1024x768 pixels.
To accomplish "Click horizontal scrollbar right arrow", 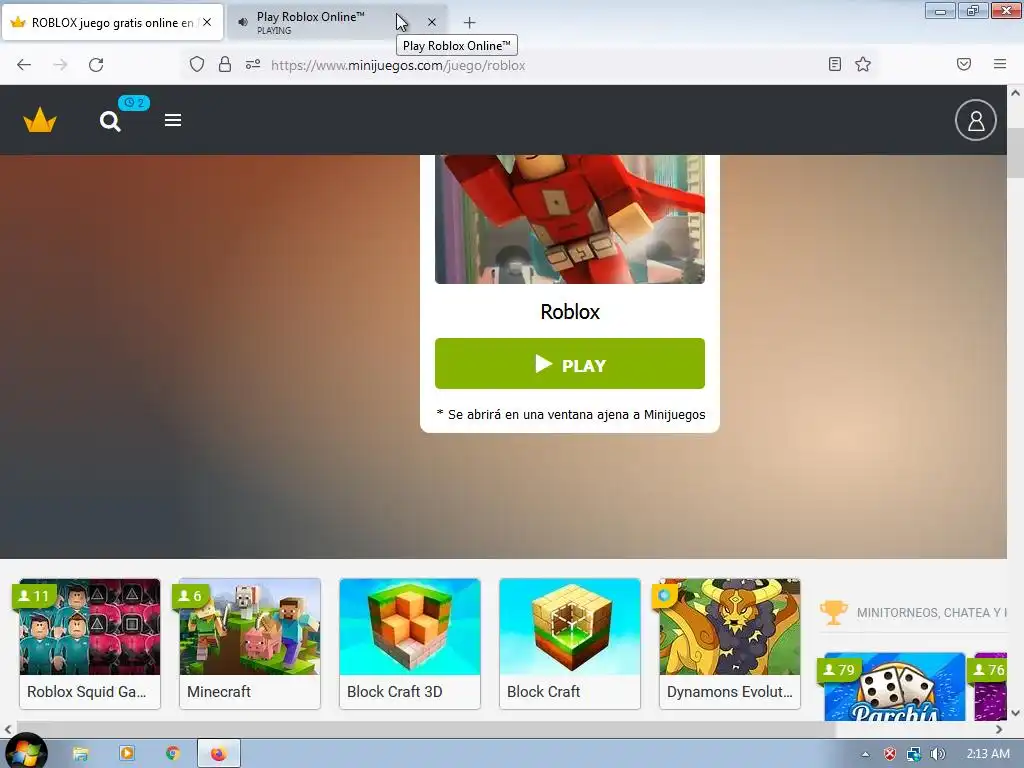I will (x=999, y=729).
